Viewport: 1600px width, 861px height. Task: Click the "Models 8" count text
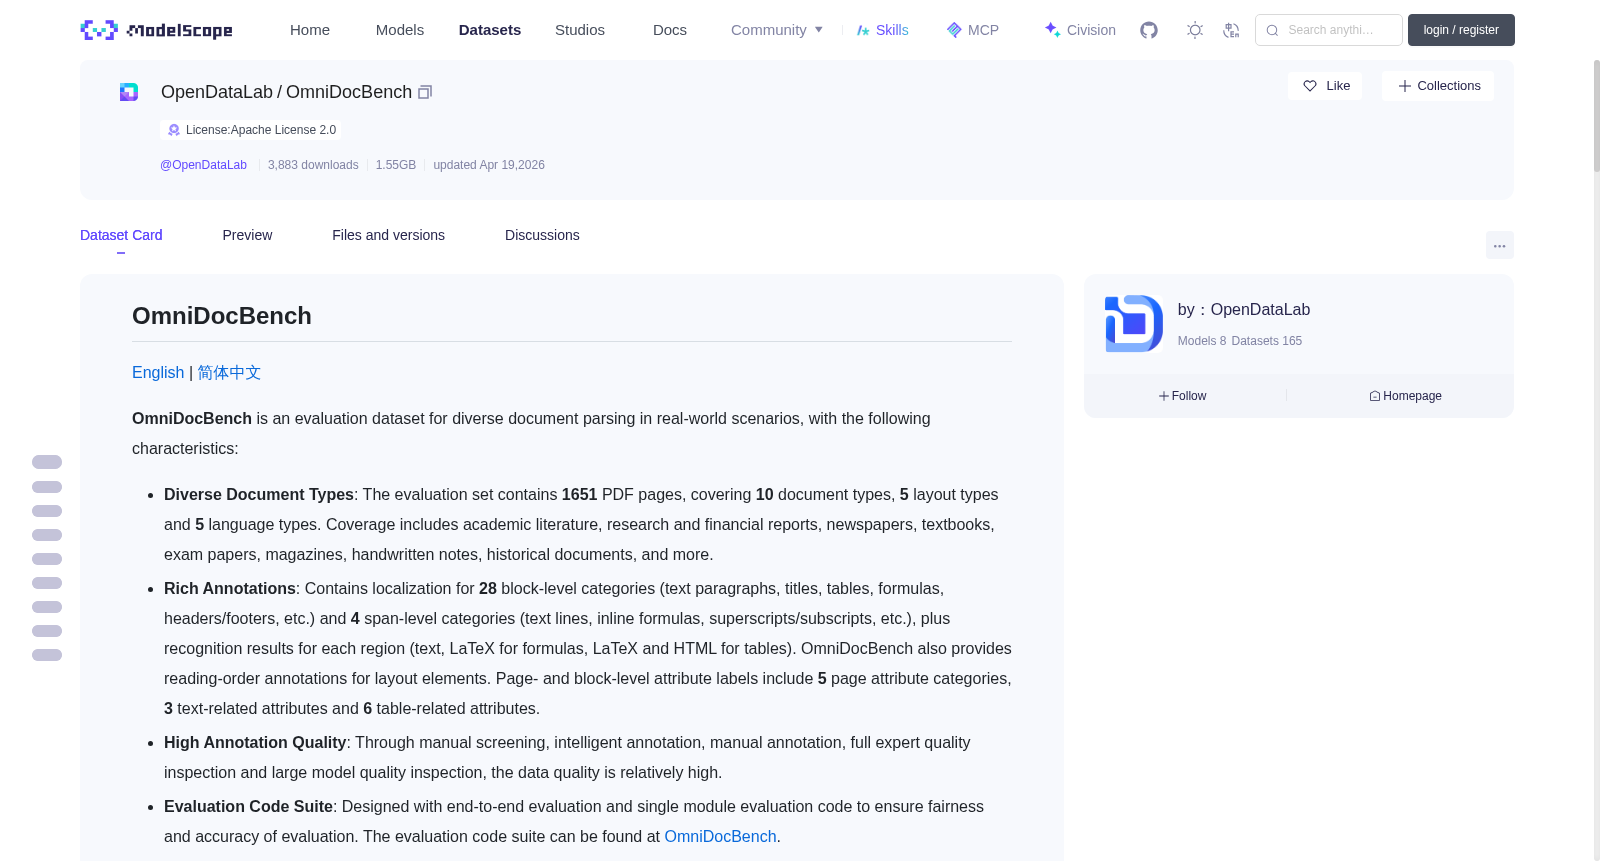(1202, 341)
